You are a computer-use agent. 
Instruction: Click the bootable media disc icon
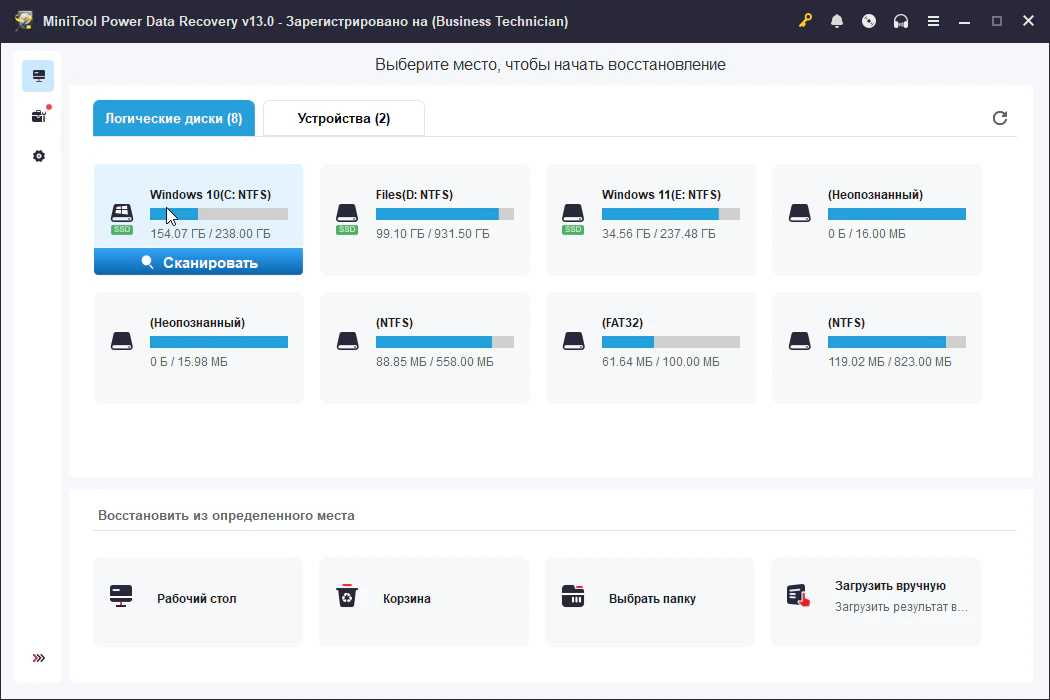[x=869, y=21]
